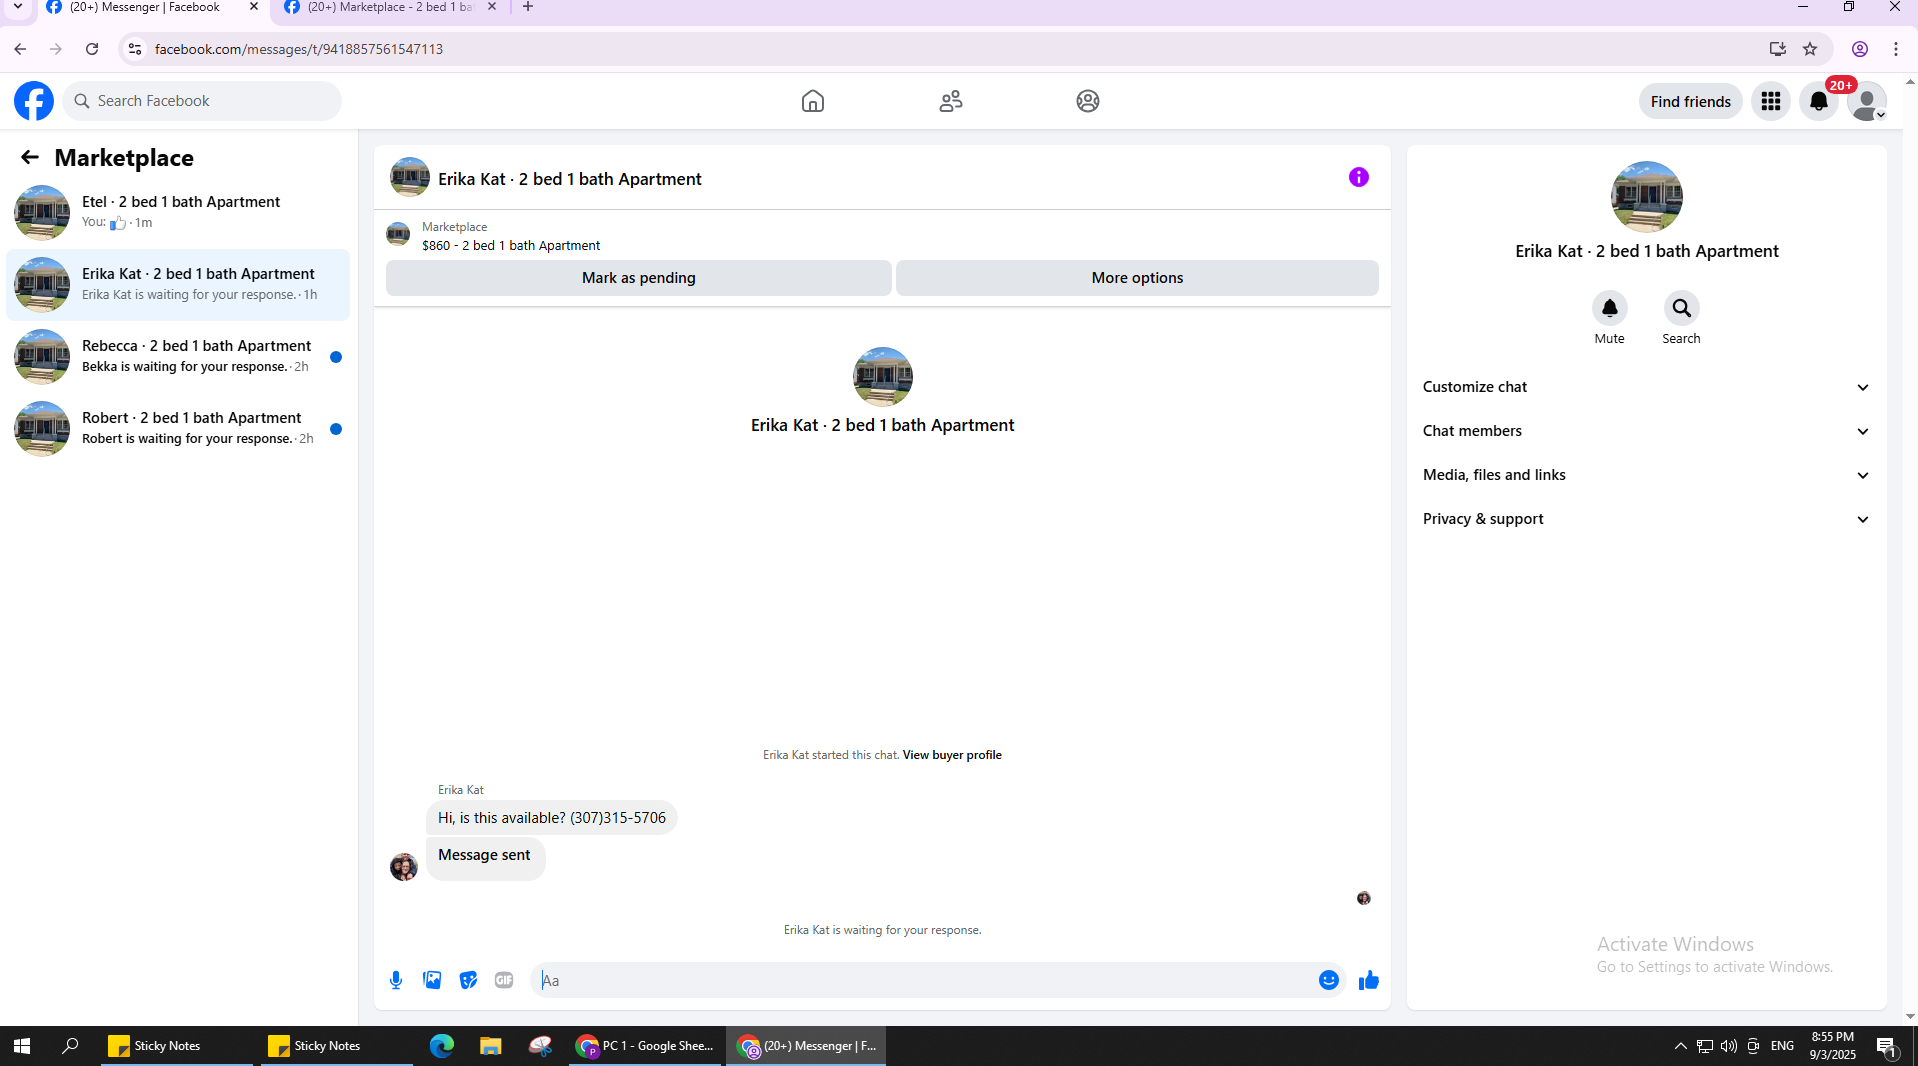The height and width of the screenshot is (1066, 1918).
Task: Open PC 1 - Google Sheets taskbar window
Action: coord(645,1046)
